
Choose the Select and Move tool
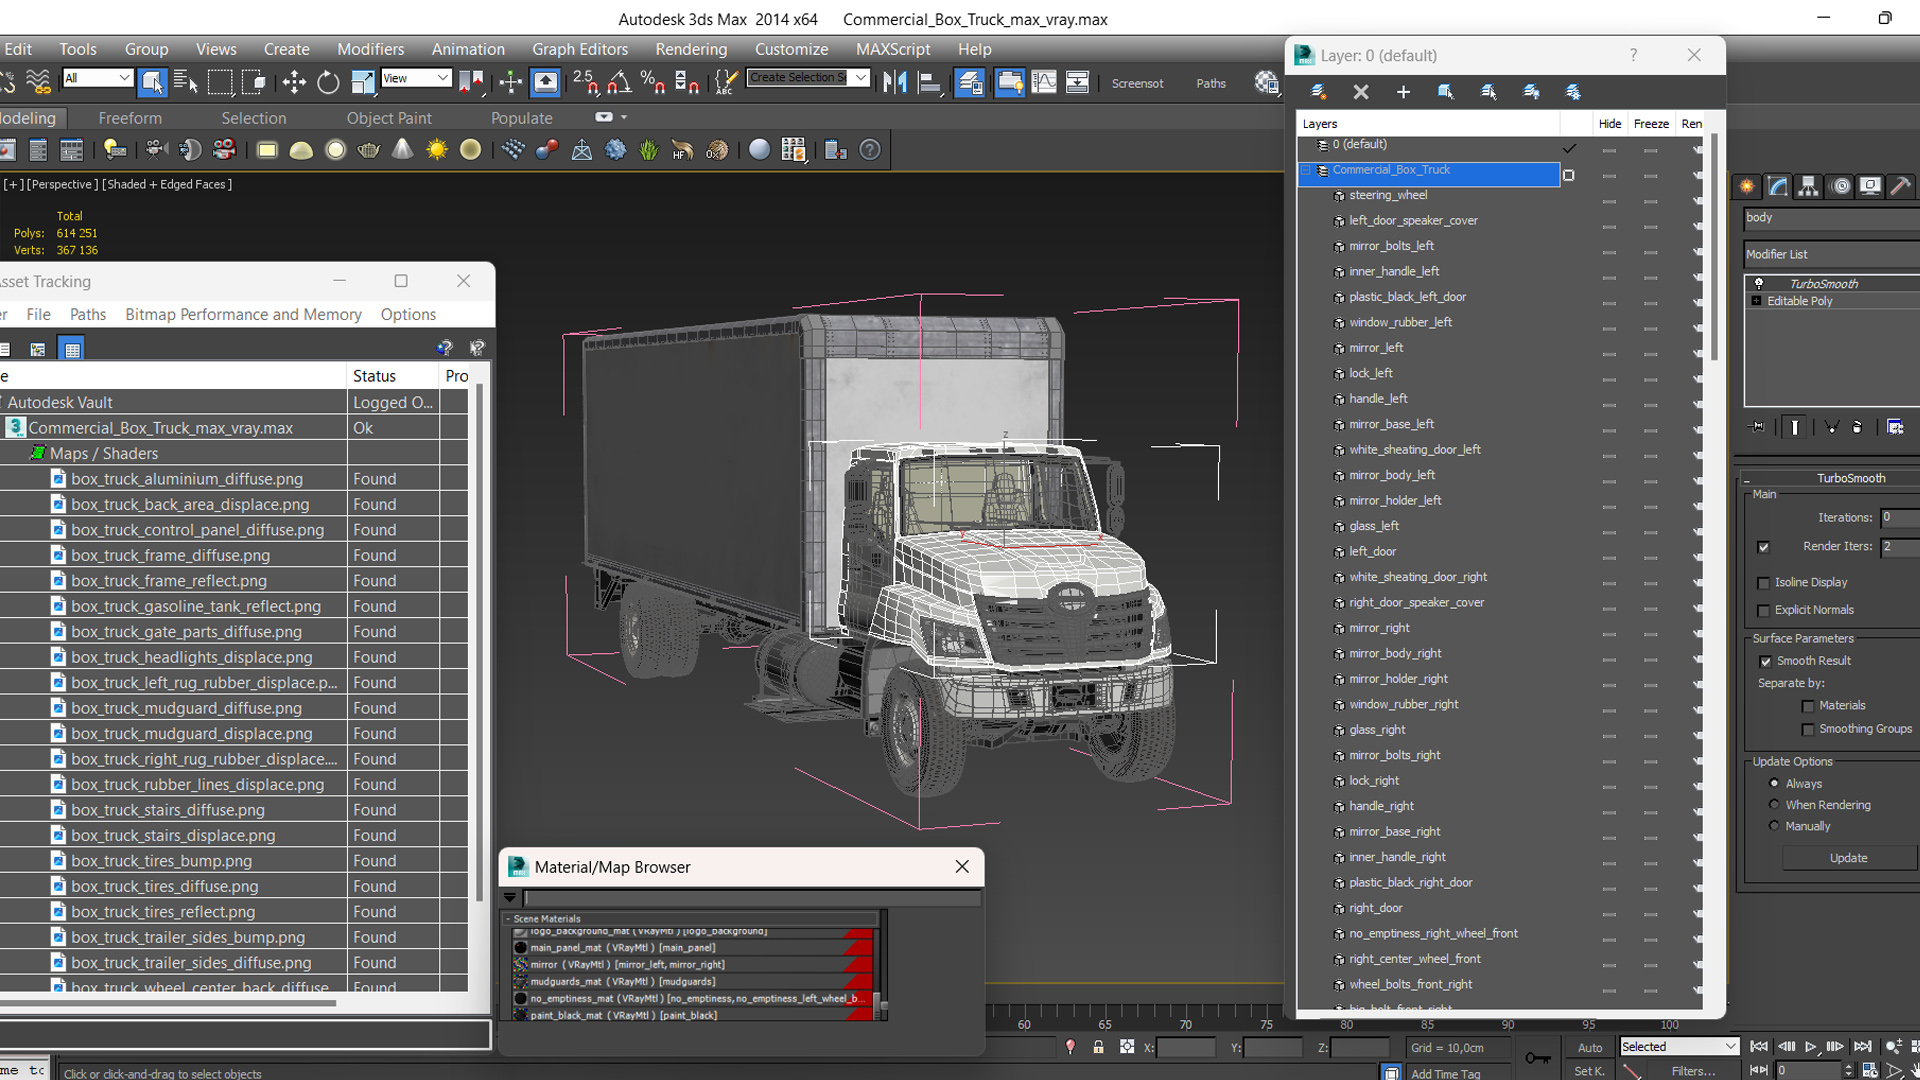(x=294, y=82)
